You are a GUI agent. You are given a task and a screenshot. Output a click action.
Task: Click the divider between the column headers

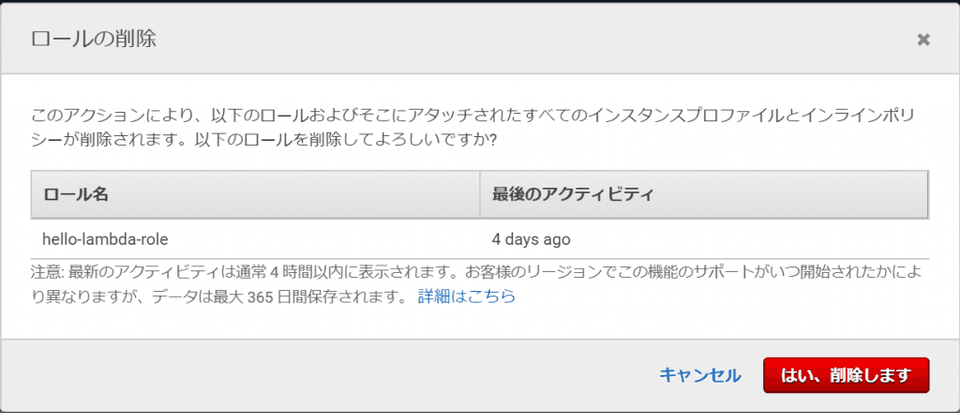coord(480,194)
